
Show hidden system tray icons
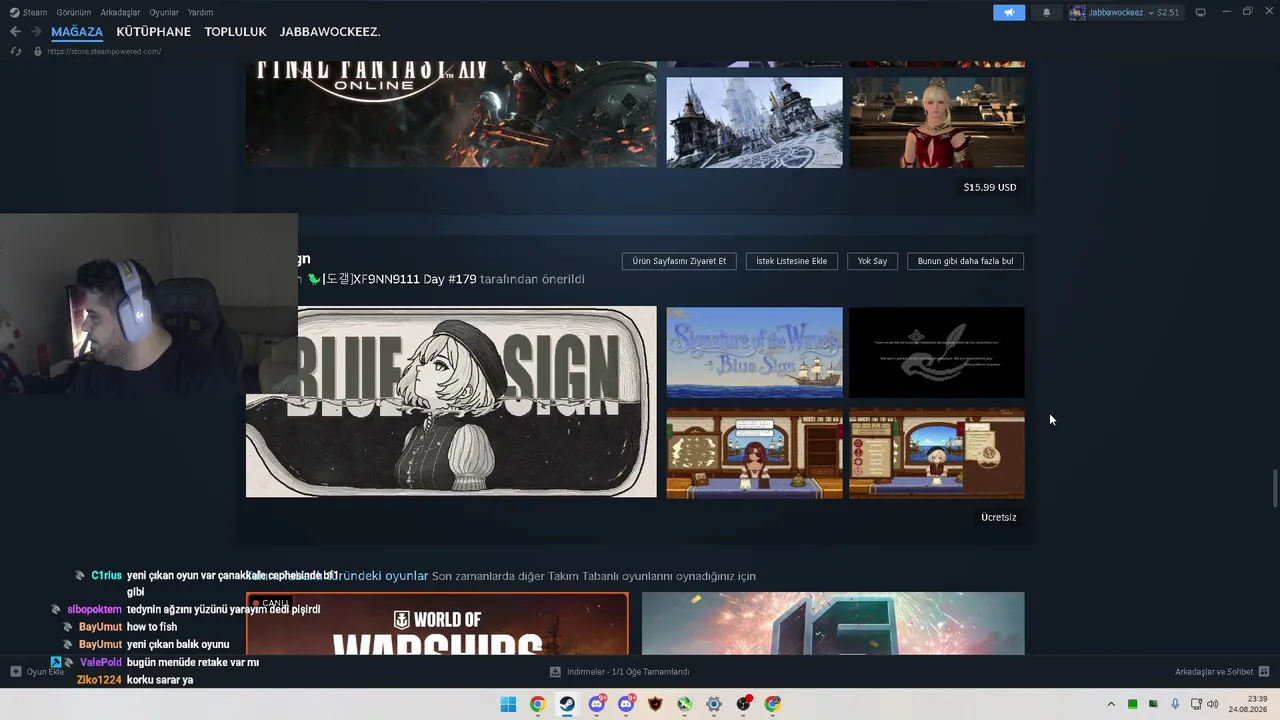point(1110,704)
